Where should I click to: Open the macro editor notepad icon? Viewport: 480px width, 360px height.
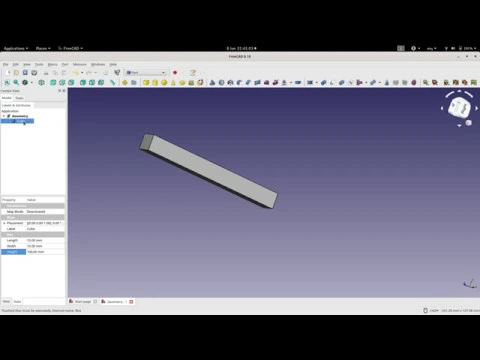(x=193, y=73)
